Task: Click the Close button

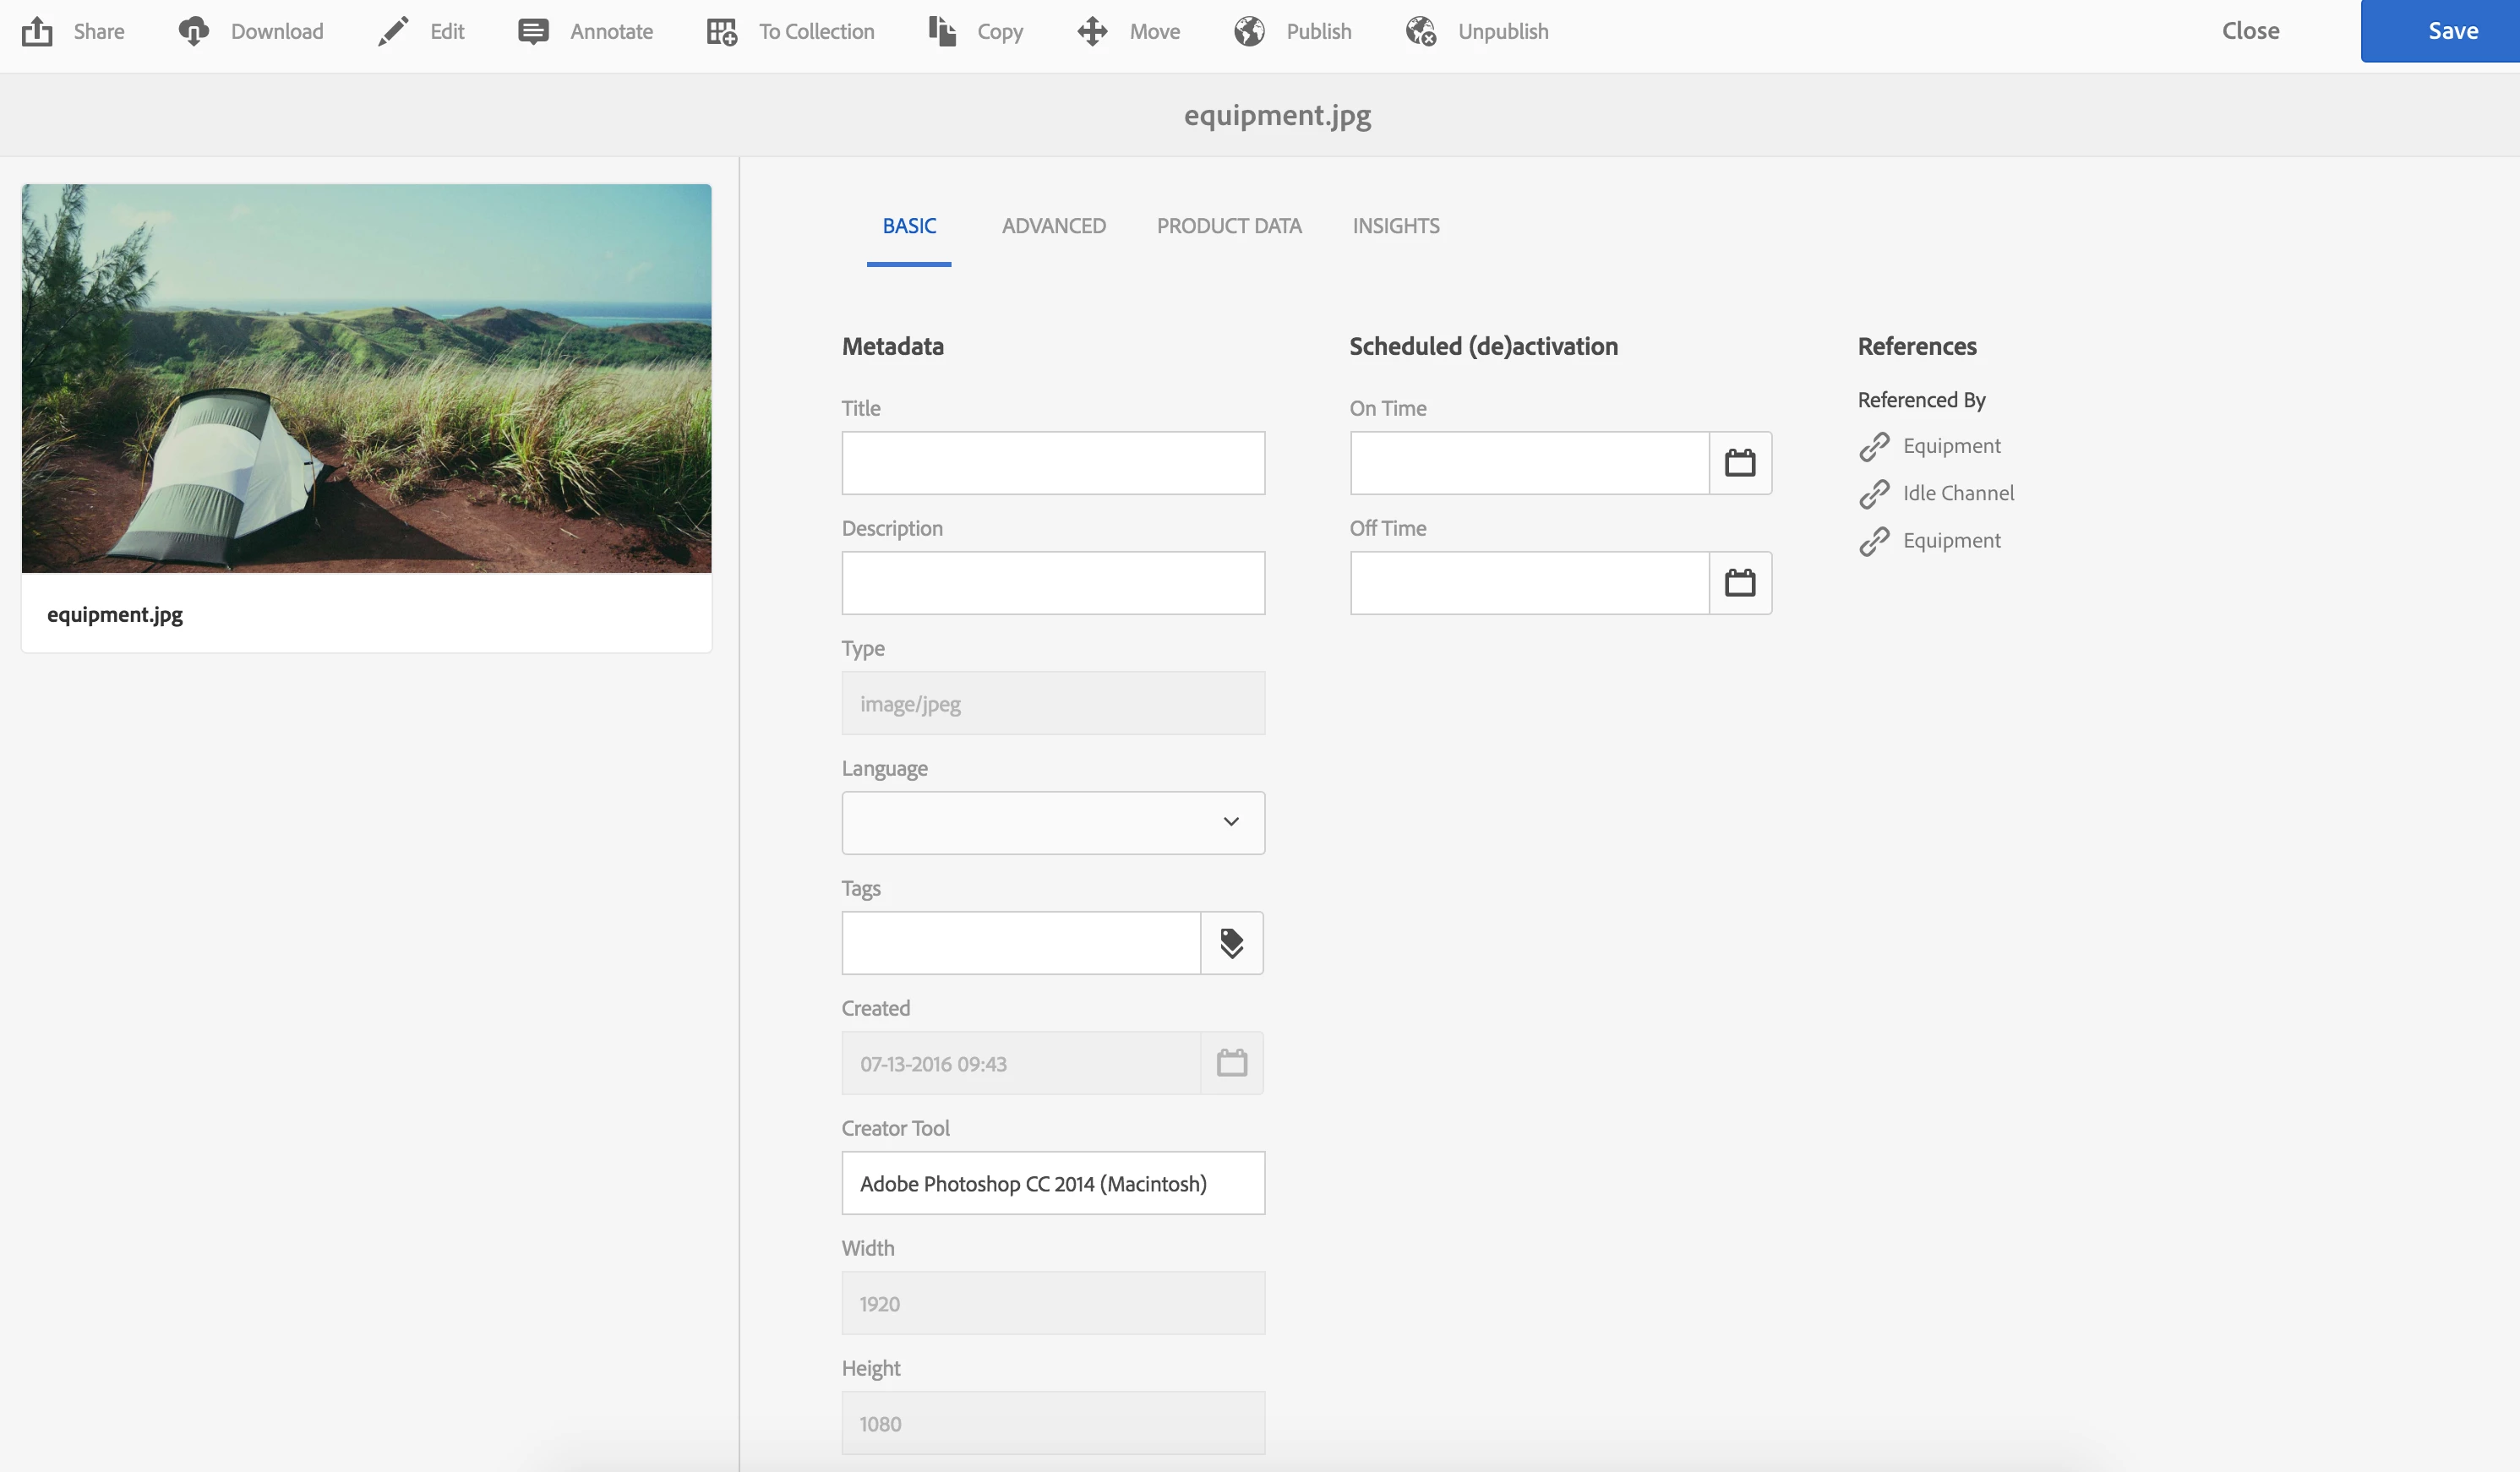Action: [x=2250, y=31]
